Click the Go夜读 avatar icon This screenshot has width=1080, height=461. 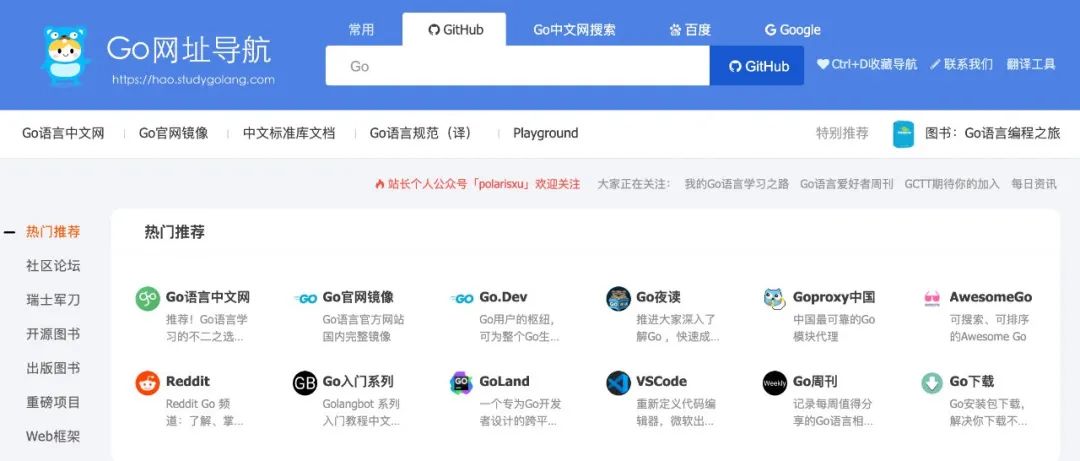(619, 298)
